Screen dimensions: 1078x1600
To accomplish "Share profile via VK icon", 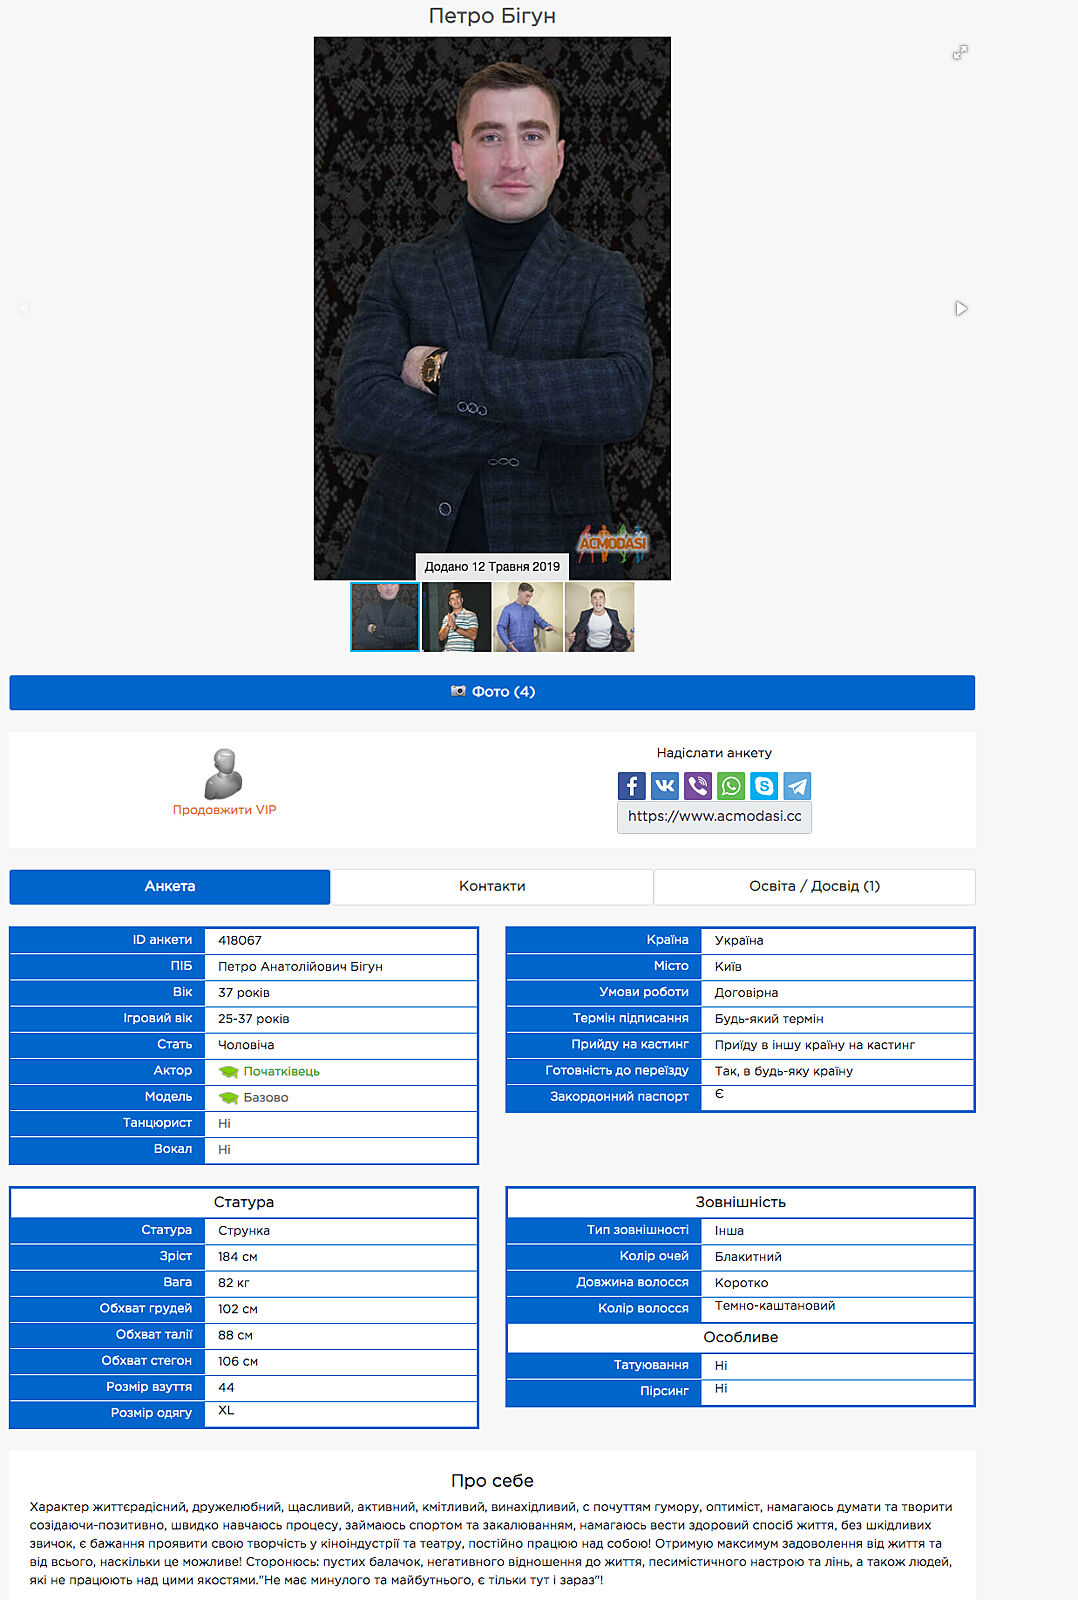I will click(665, 786).
